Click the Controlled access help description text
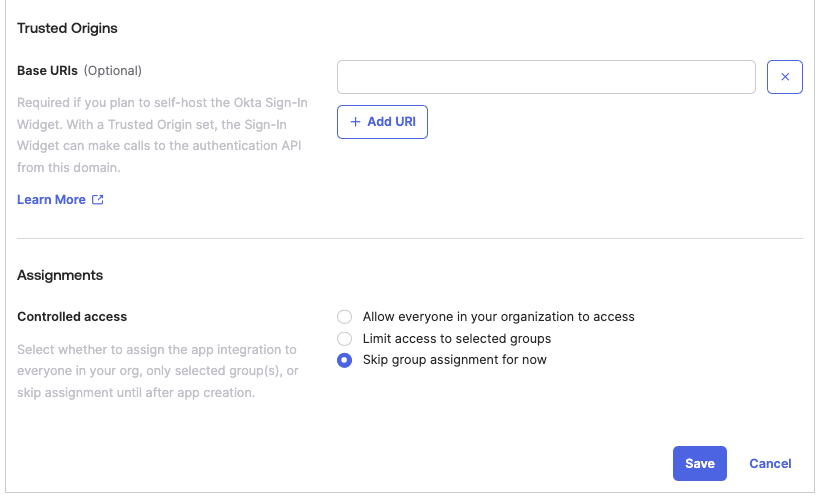 tap(157, 371)
